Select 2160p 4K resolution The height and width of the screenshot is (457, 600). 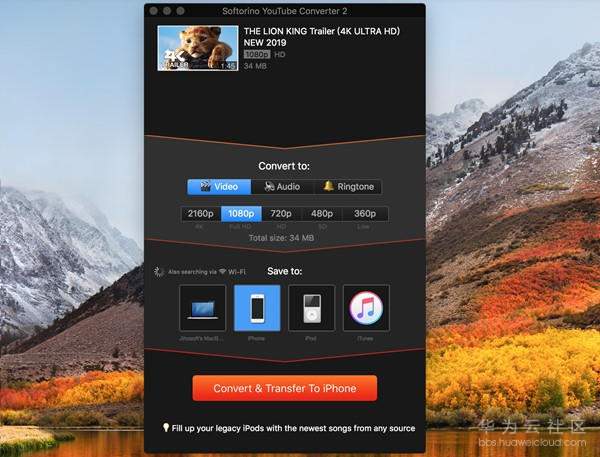[201, 214]
